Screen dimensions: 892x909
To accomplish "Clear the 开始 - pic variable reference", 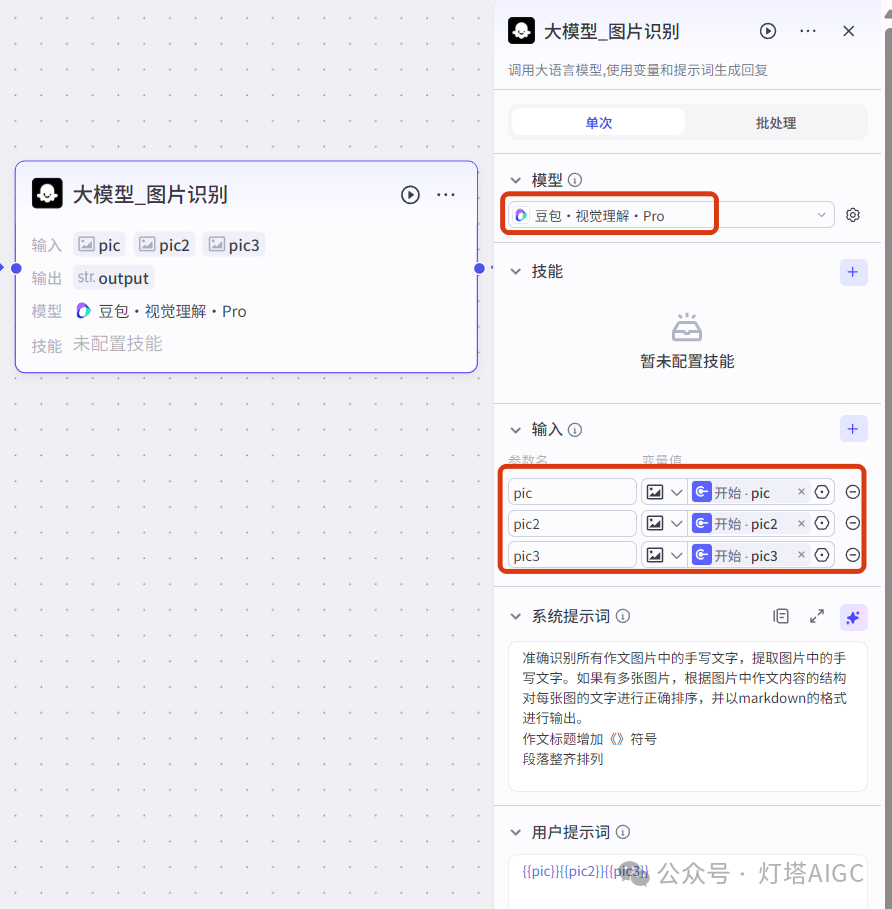I will pos(801,492).
